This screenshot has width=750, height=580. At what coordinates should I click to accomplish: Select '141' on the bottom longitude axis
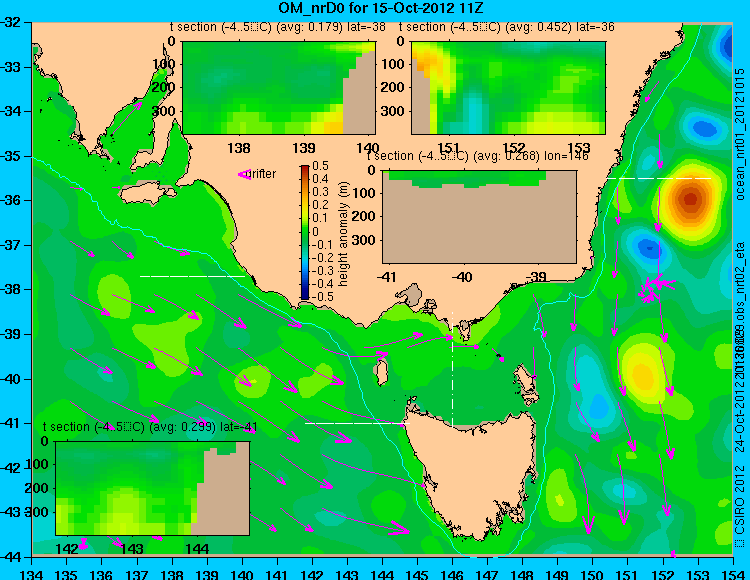pyautogui.click(x=276, y=574)
